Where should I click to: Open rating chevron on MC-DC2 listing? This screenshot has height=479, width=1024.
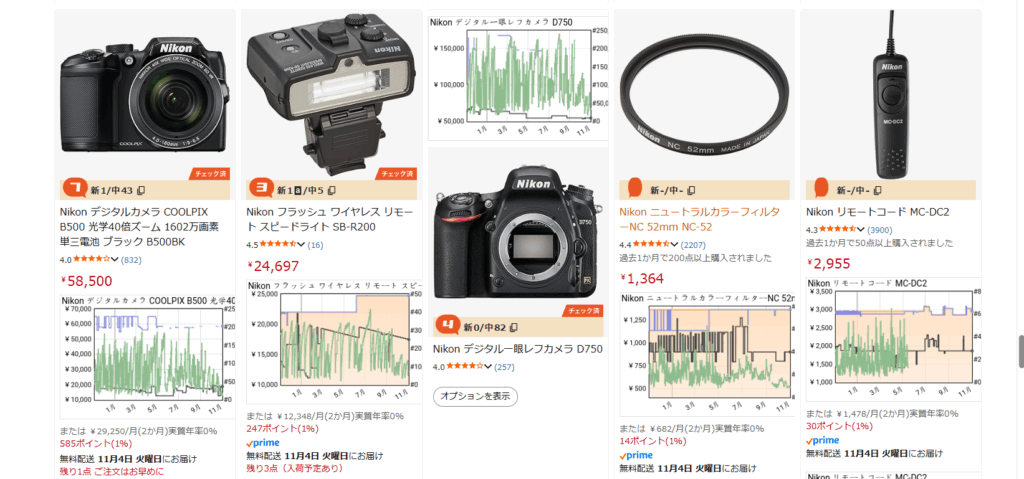pos(861,229)
